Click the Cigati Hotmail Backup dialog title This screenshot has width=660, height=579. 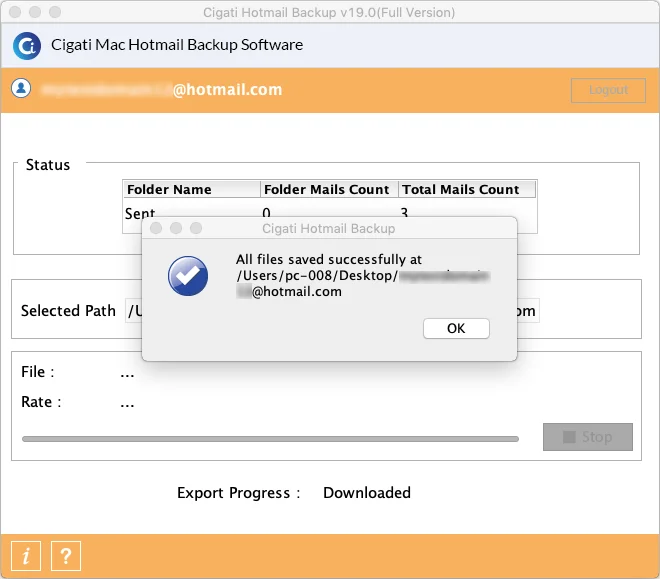click(329, 228)
